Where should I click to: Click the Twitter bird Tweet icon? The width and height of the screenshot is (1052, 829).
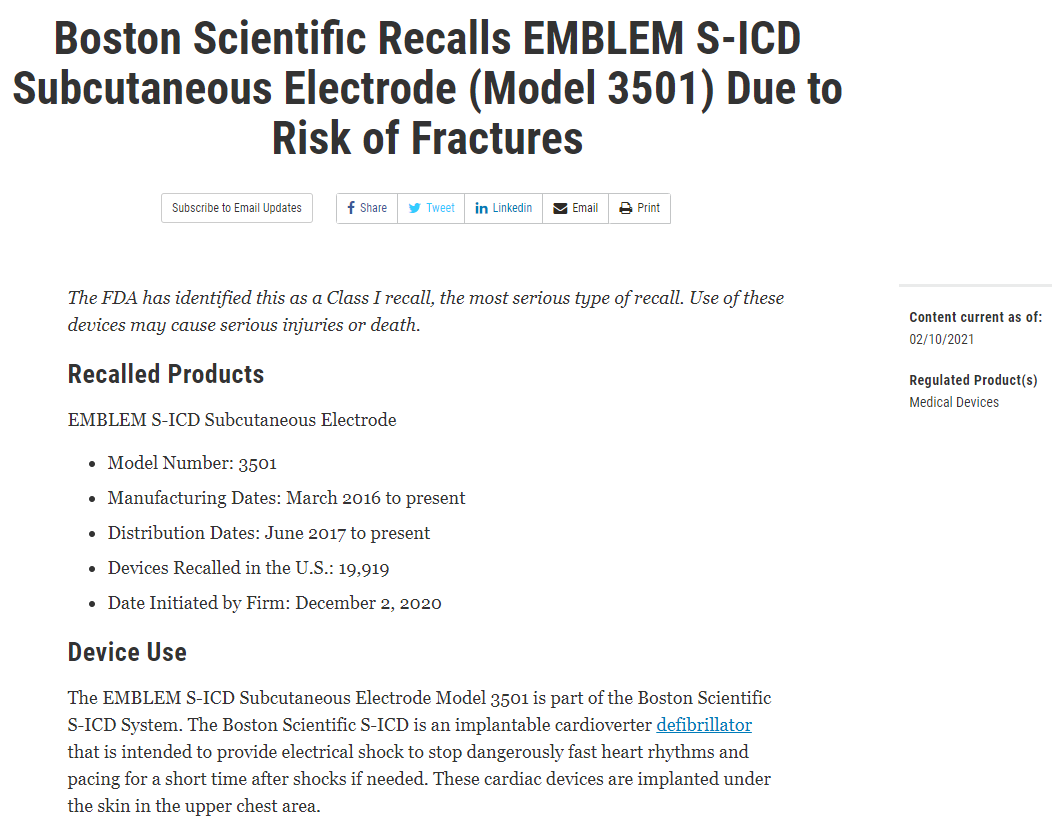414,208
